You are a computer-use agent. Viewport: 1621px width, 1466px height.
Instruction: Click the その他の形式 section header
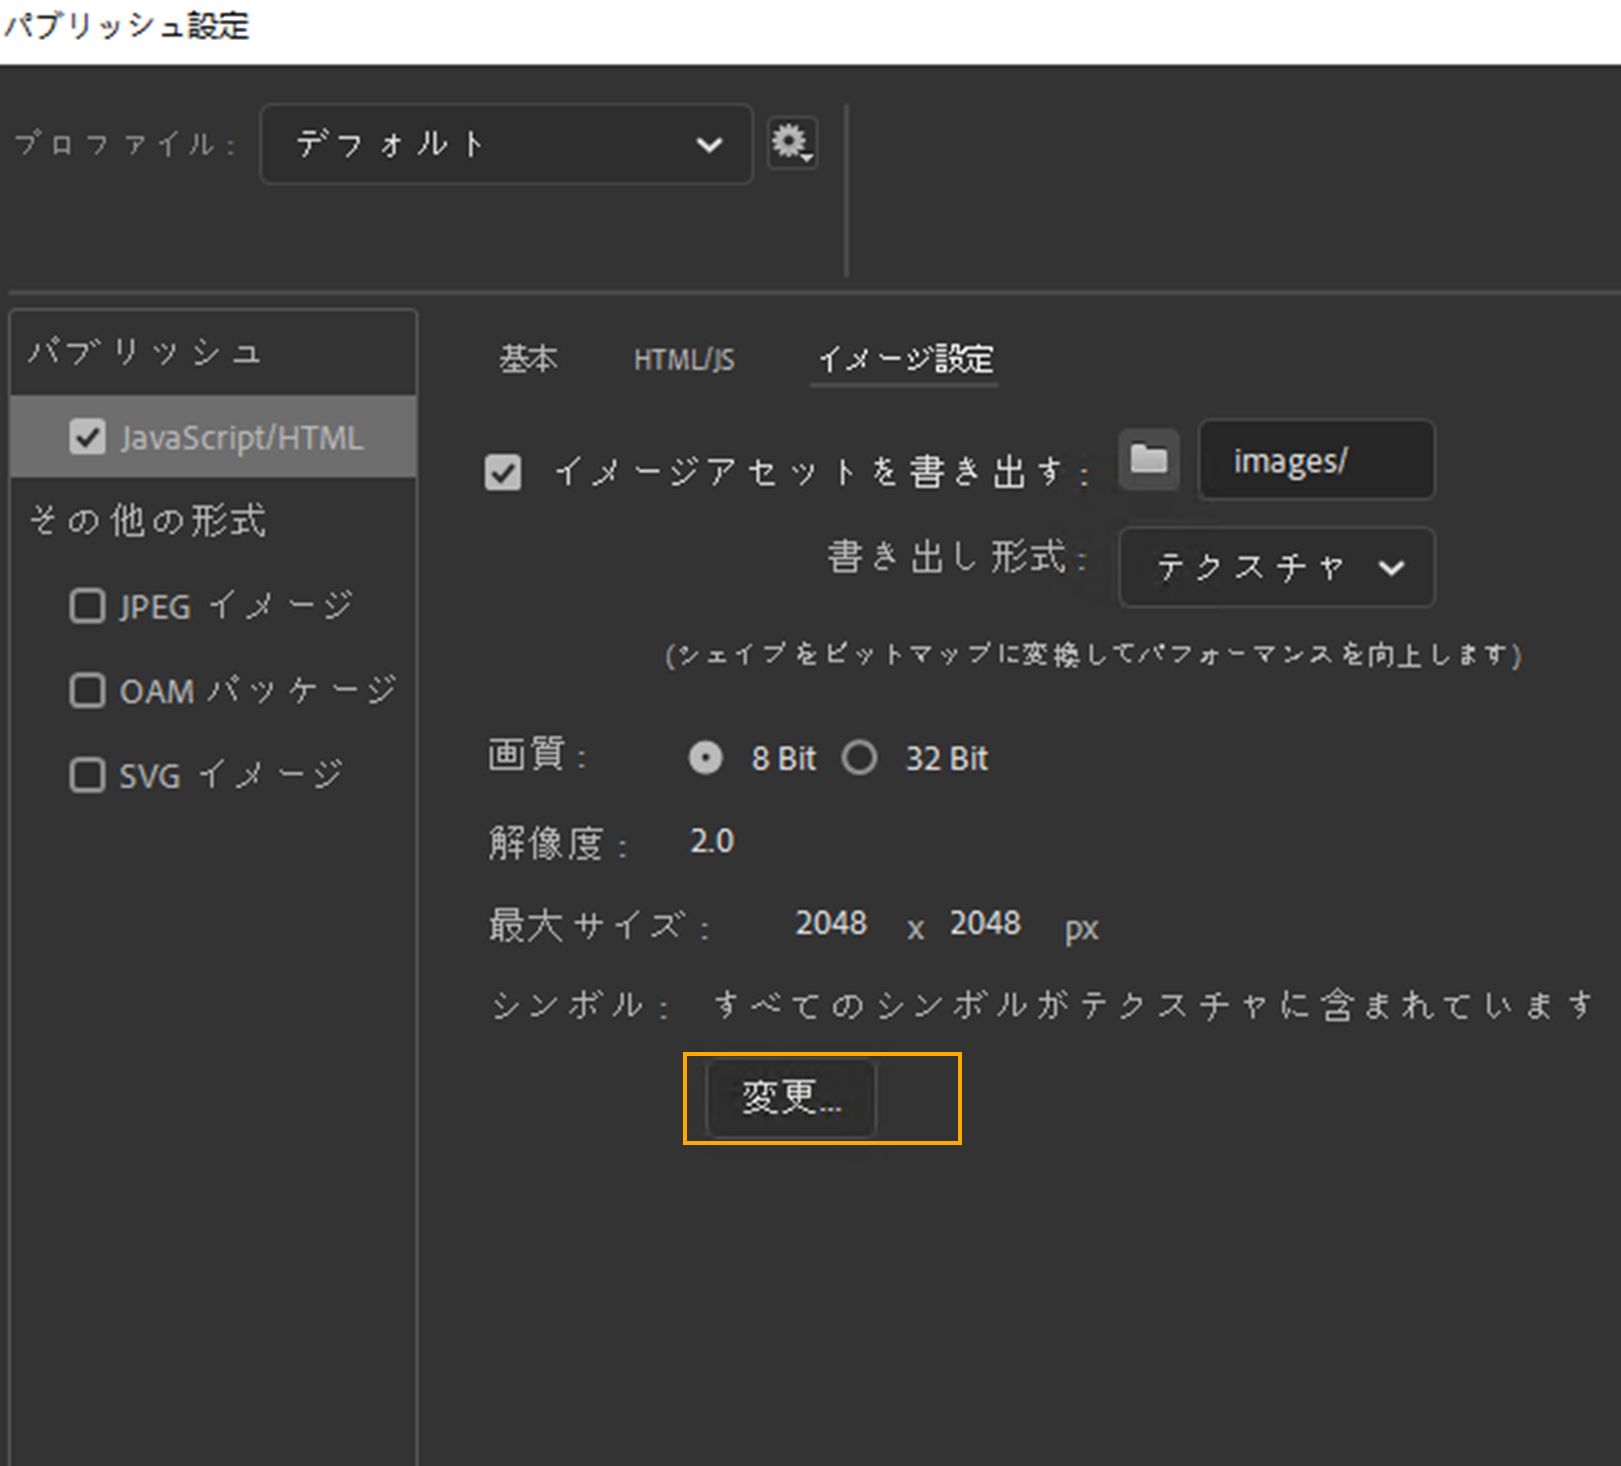tap(148, 521)
